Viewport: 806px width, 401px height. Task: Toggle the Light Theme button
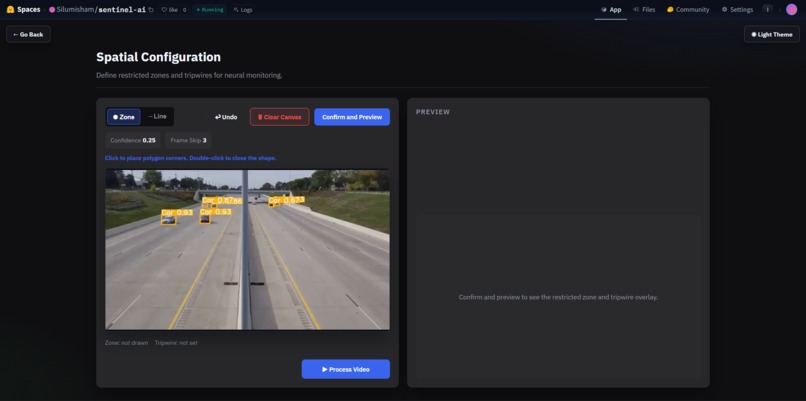(x=772, y=34)
